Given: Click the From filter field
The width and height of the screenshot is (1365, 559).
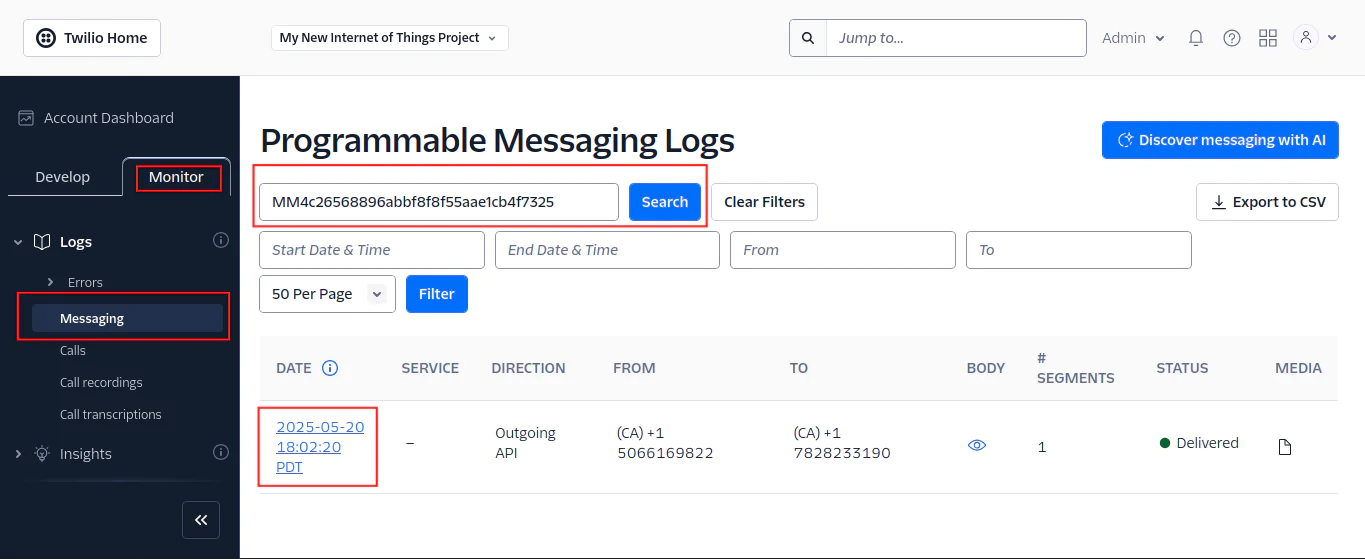Looking at the screenshot, I should [843, 250].
